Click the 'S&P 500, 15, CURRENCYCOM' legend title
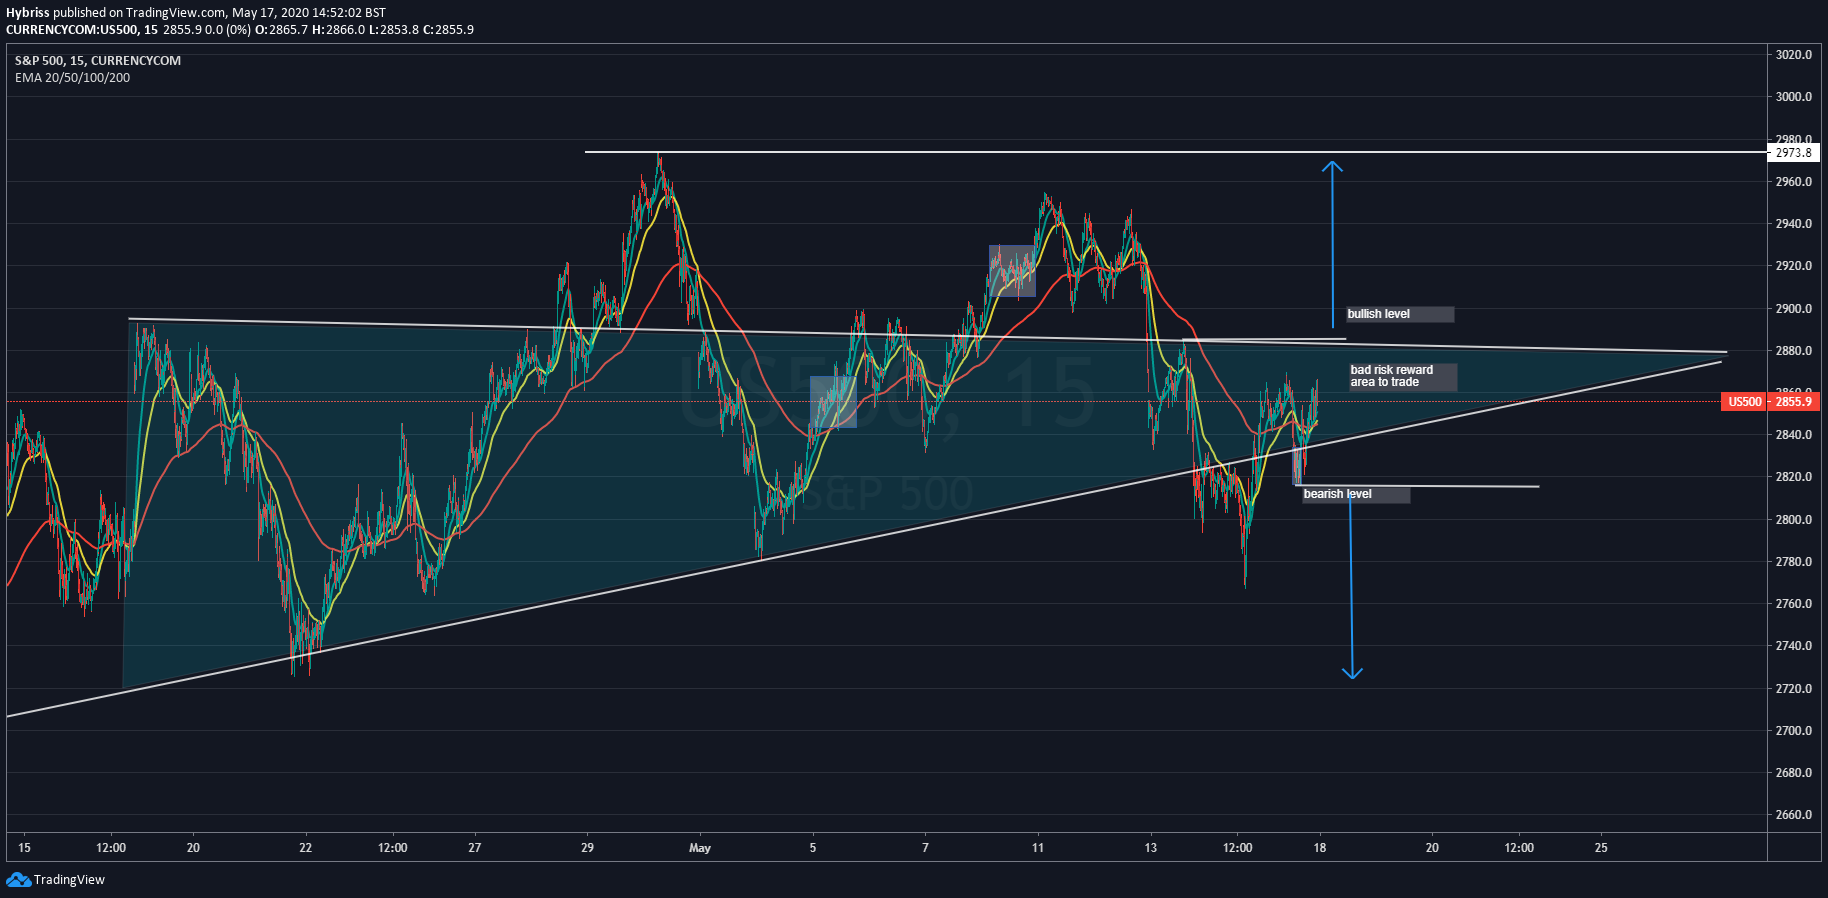The image size is (1828, 898). point(98,61)
